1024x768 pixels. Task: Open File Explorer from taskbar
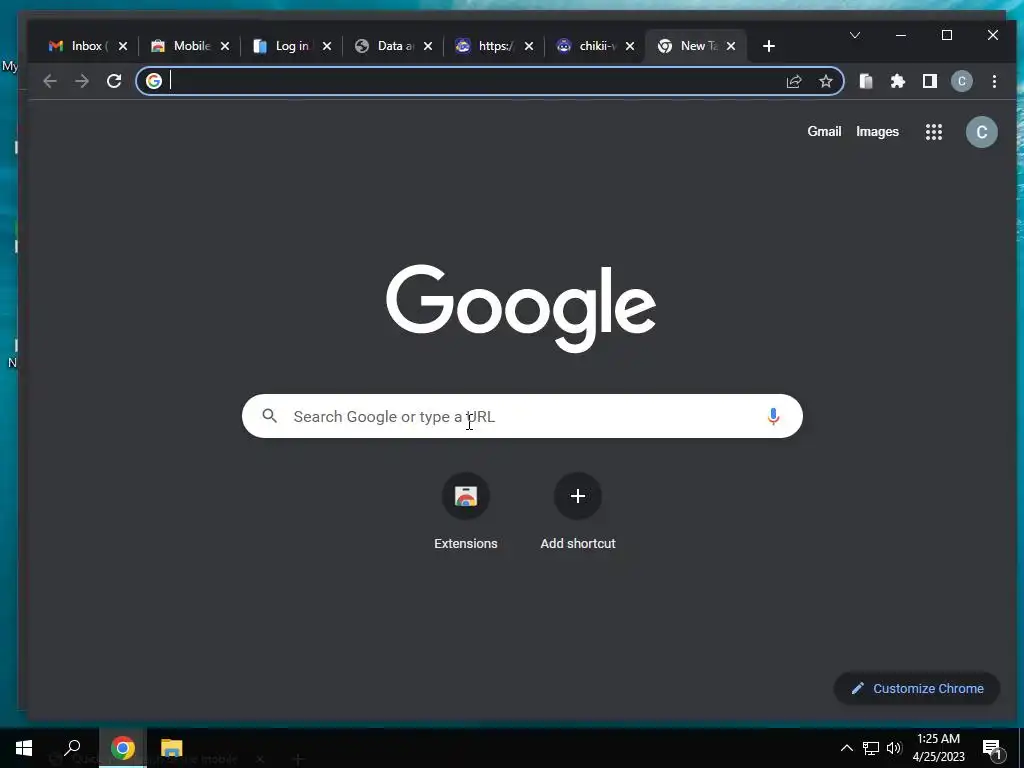[x=172, y=748]
